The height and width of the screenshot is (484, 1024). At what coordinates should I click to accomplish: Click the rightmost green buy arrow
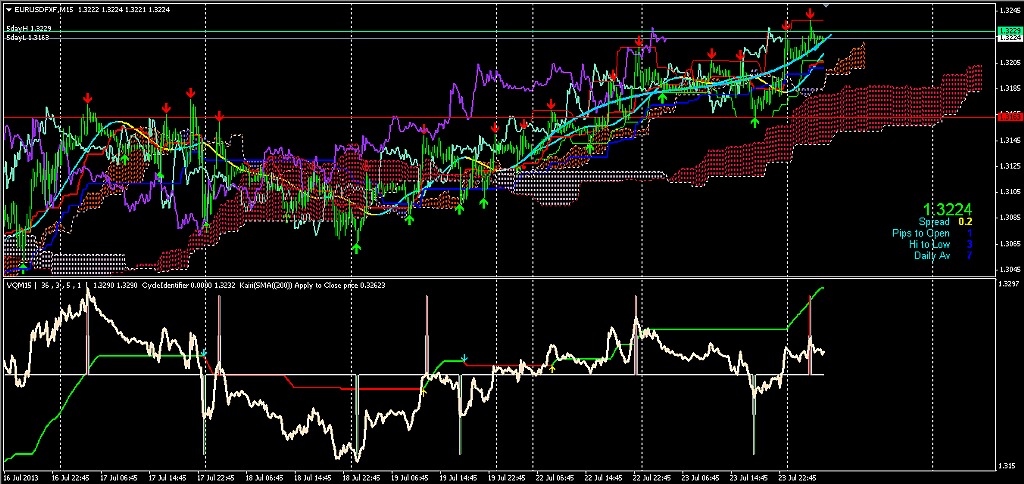click(754, 121)
